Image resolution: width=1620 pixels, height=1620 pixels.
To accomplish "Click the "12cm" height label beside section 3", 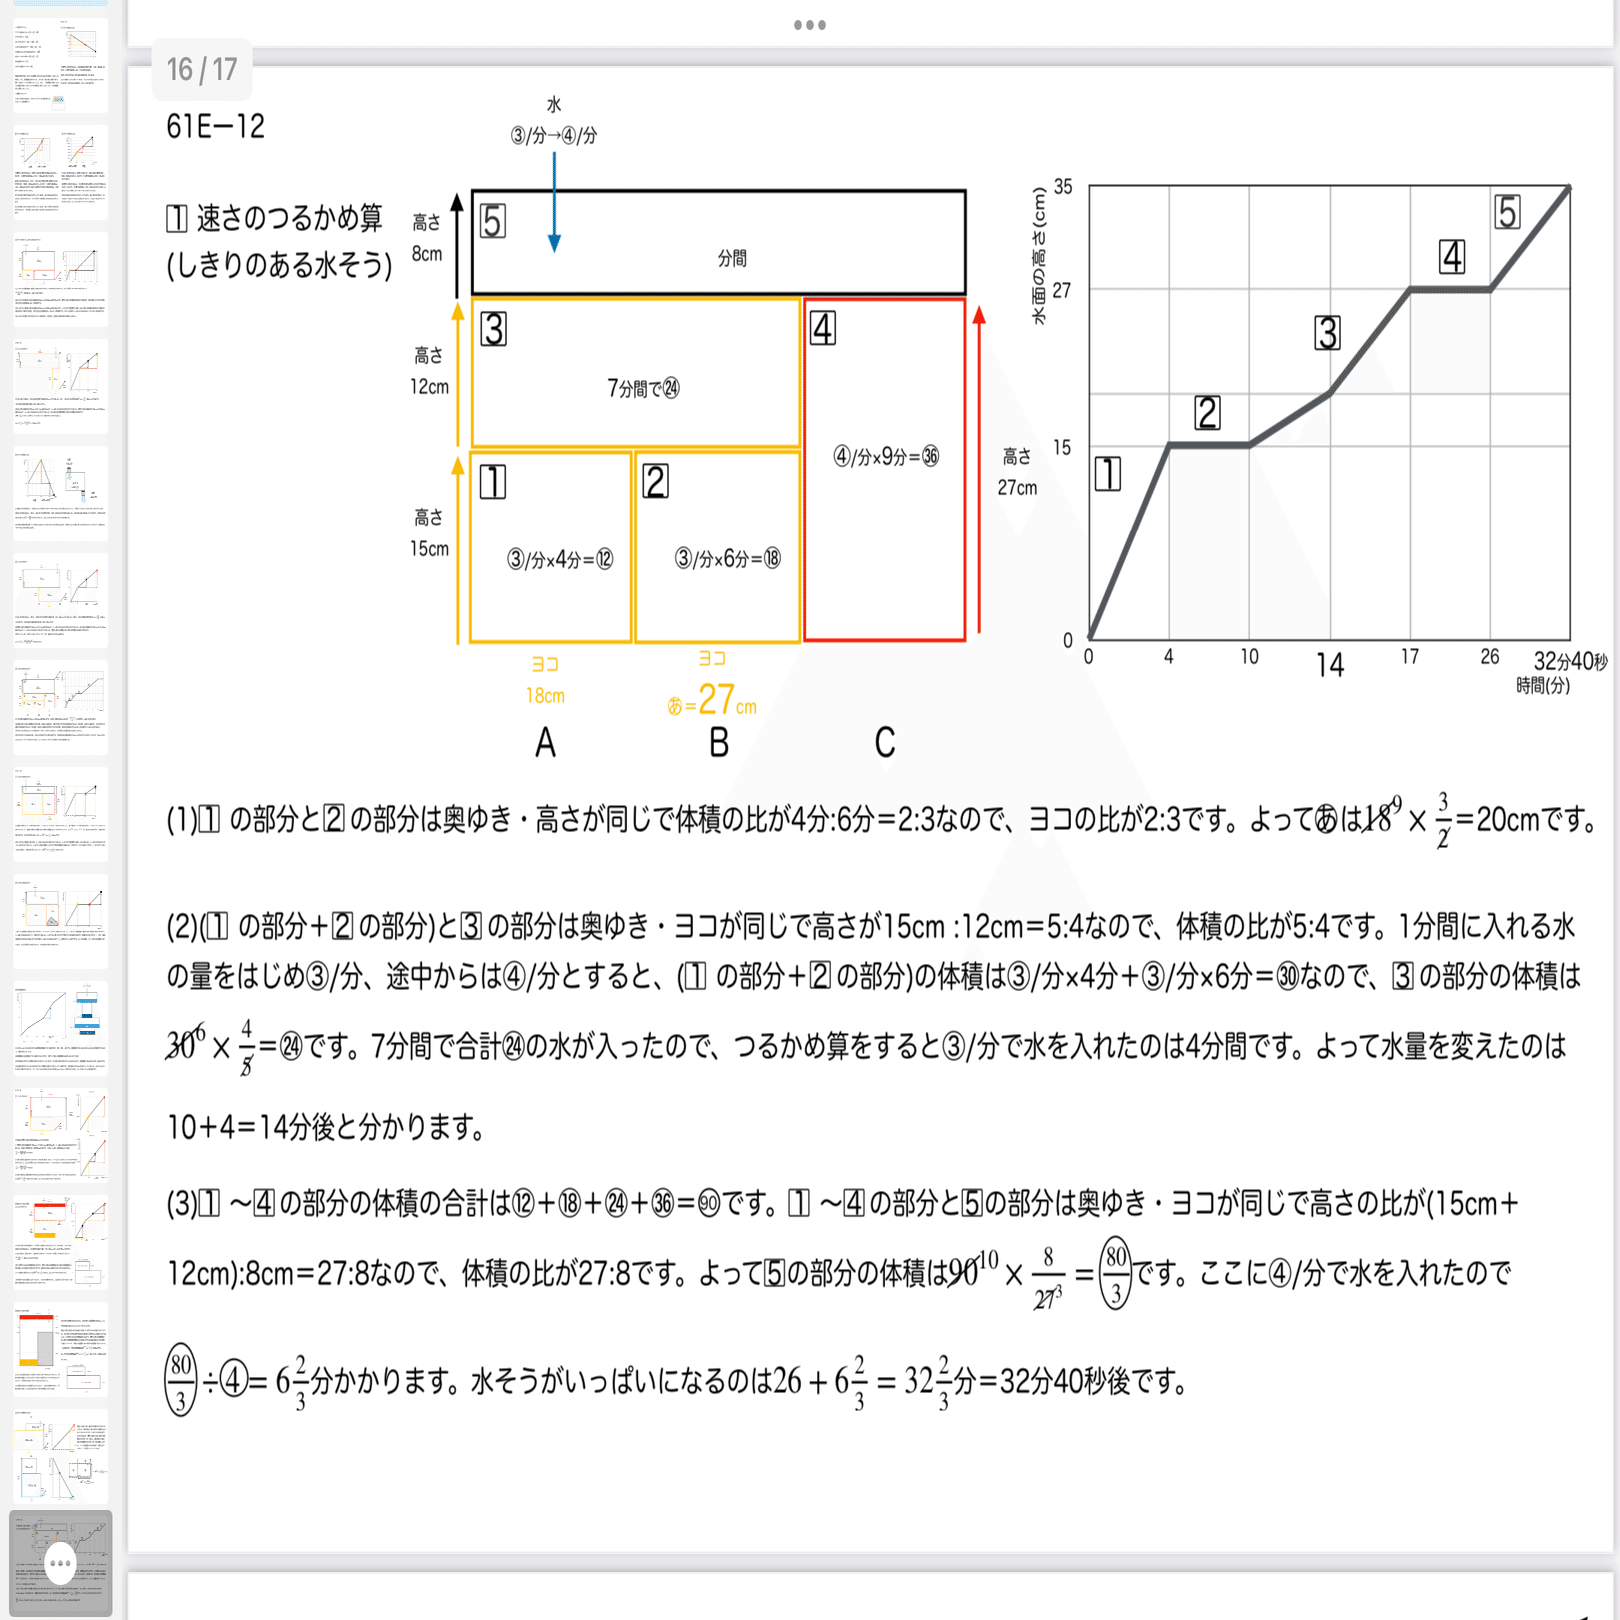I will click(x=430, y=387).
